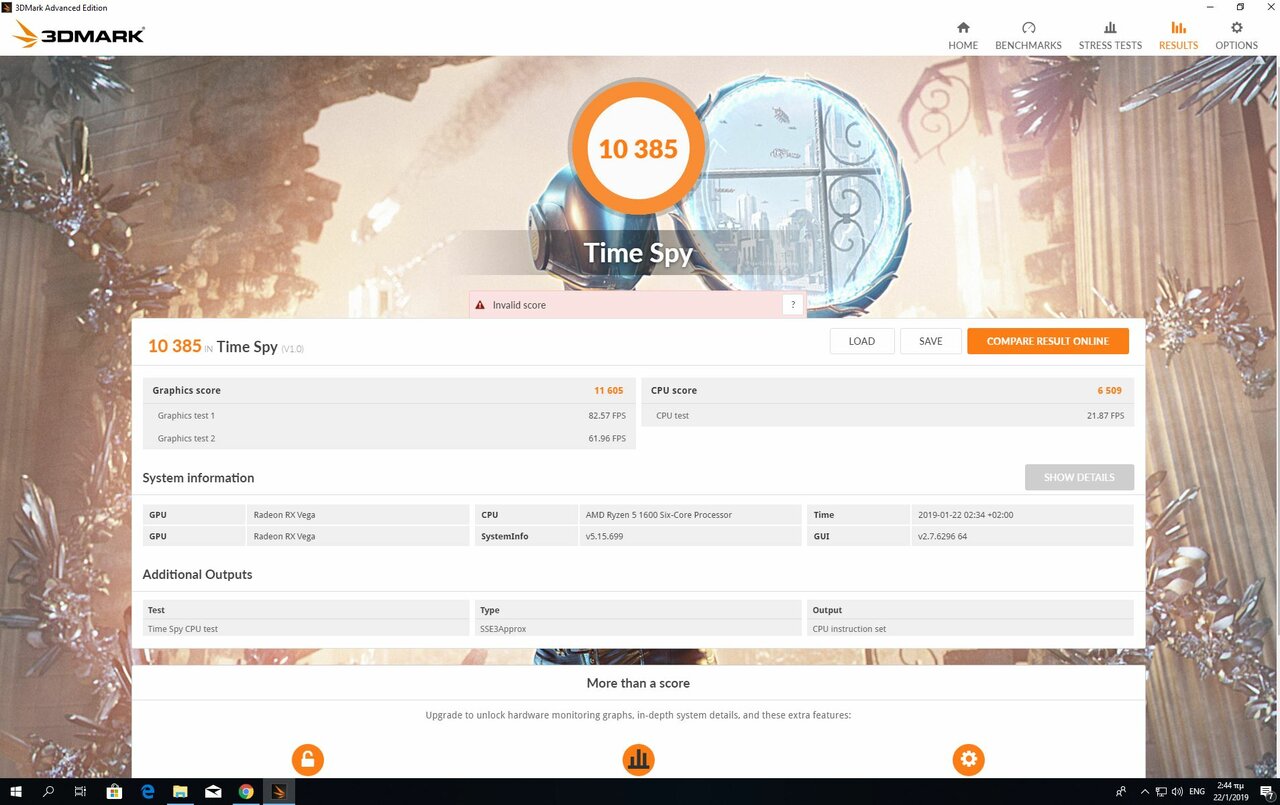Click the Load button
The width and height of the screenshot is (1280, 805).
(x=862, y=341)
